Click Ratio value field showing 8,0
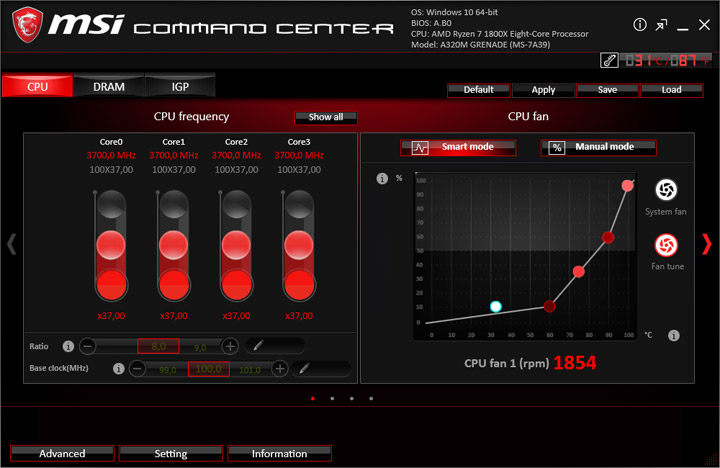 [158, 346]
